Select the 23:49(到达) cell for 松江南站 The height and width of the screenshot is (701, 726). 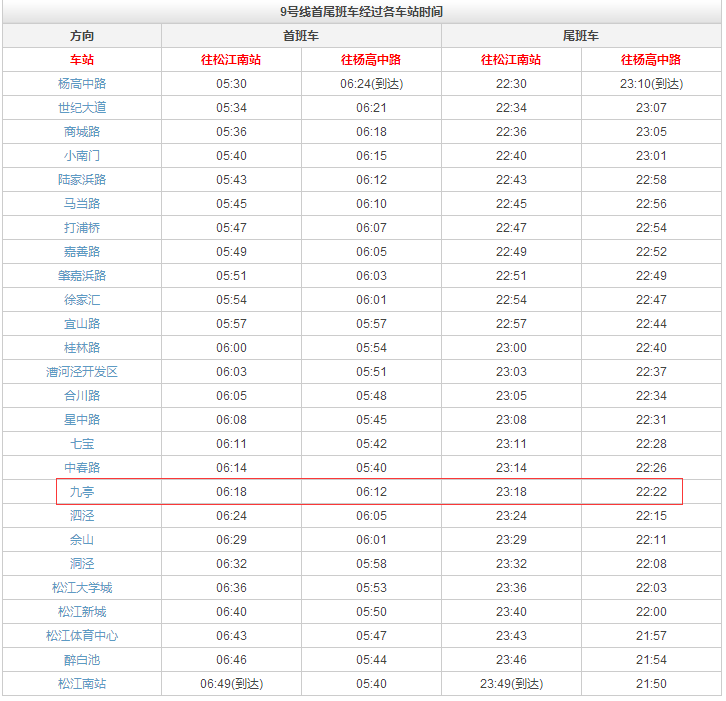click(x=511, y=684)
